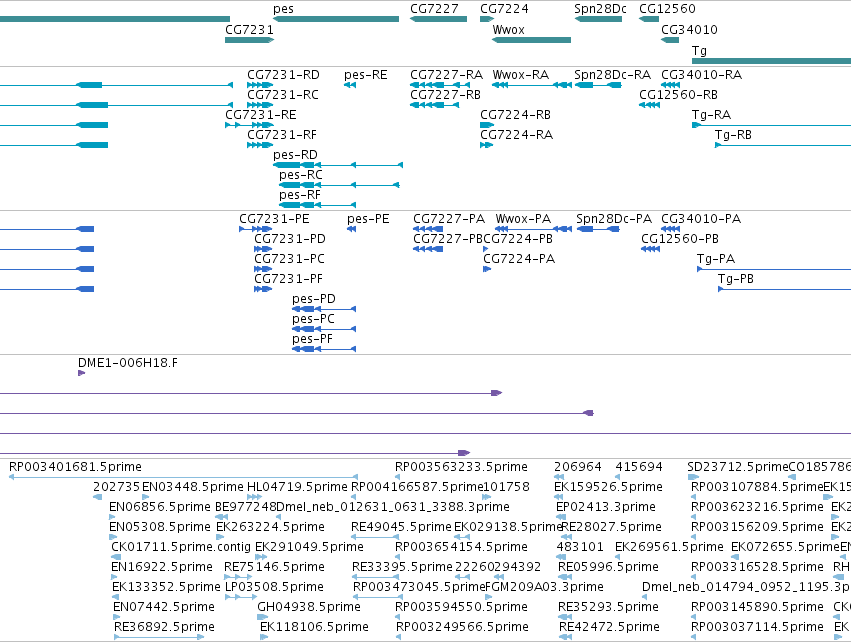Viewport: 851px width, 642px height.
Task: Click the CG7227 gene label
Action: 434,9
